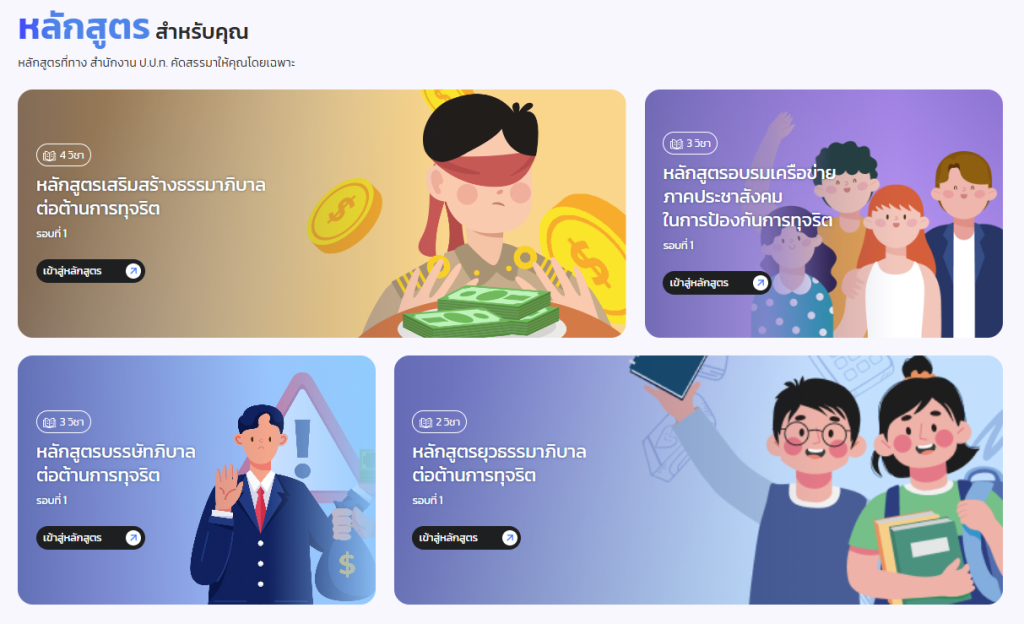Image resolution: width=1024 pixels, height=624 pixels.
Task: Select title หลักสูตรอบรมเครือข่ายภาคประชาสังคม
Action: click(749, 196)
